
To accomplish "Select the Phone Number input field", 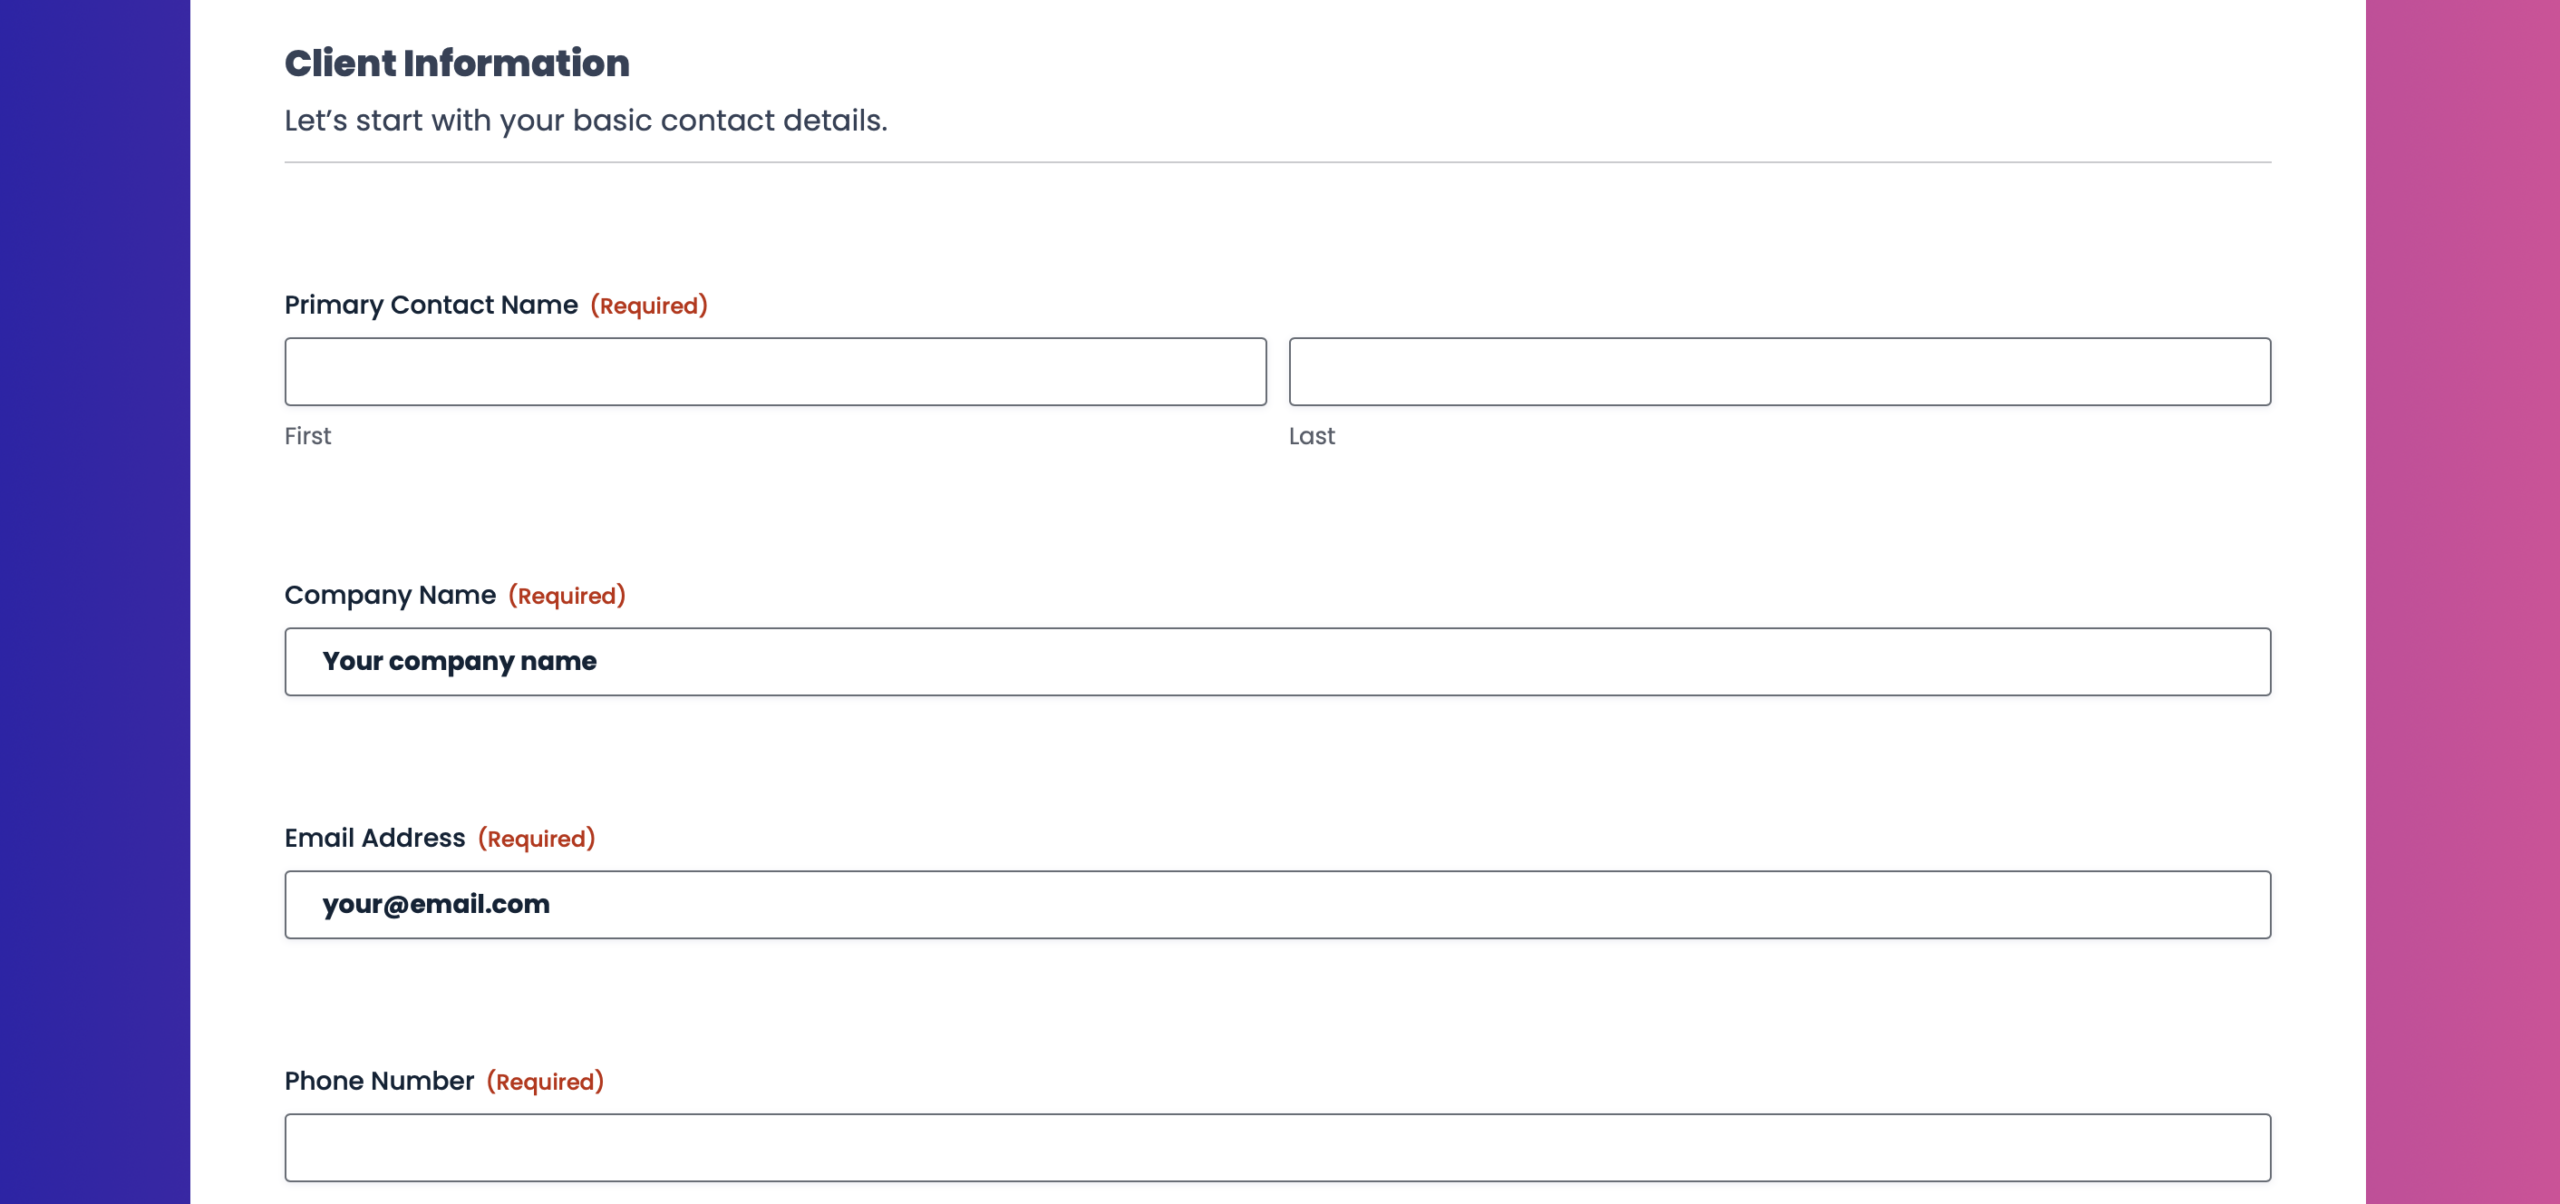I will pos(1277,1147).
